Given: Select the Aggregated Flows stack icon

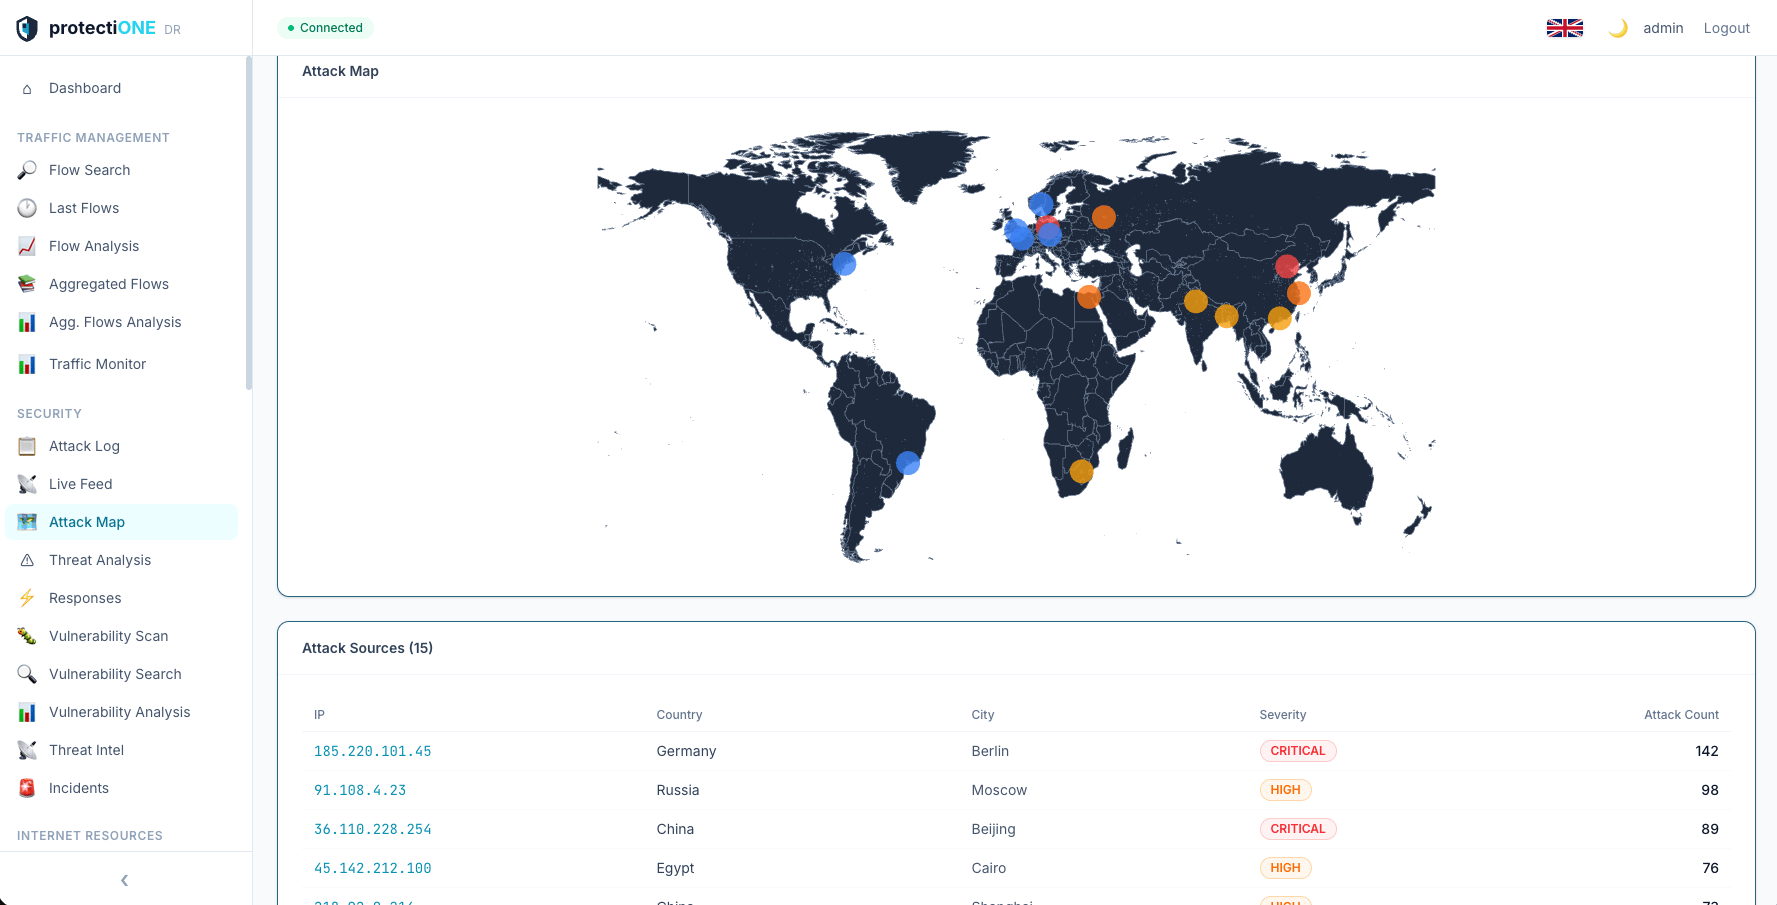Looking at the screenshot, I should (27, 284).
